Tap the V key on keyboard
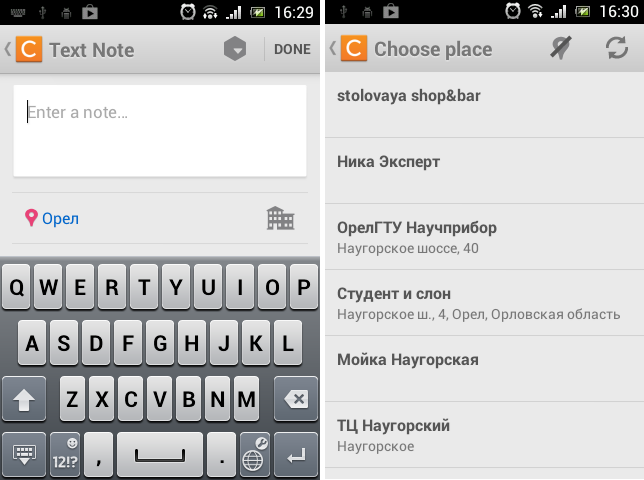This screenshot has height=480, width=644. tap(160, 399)
